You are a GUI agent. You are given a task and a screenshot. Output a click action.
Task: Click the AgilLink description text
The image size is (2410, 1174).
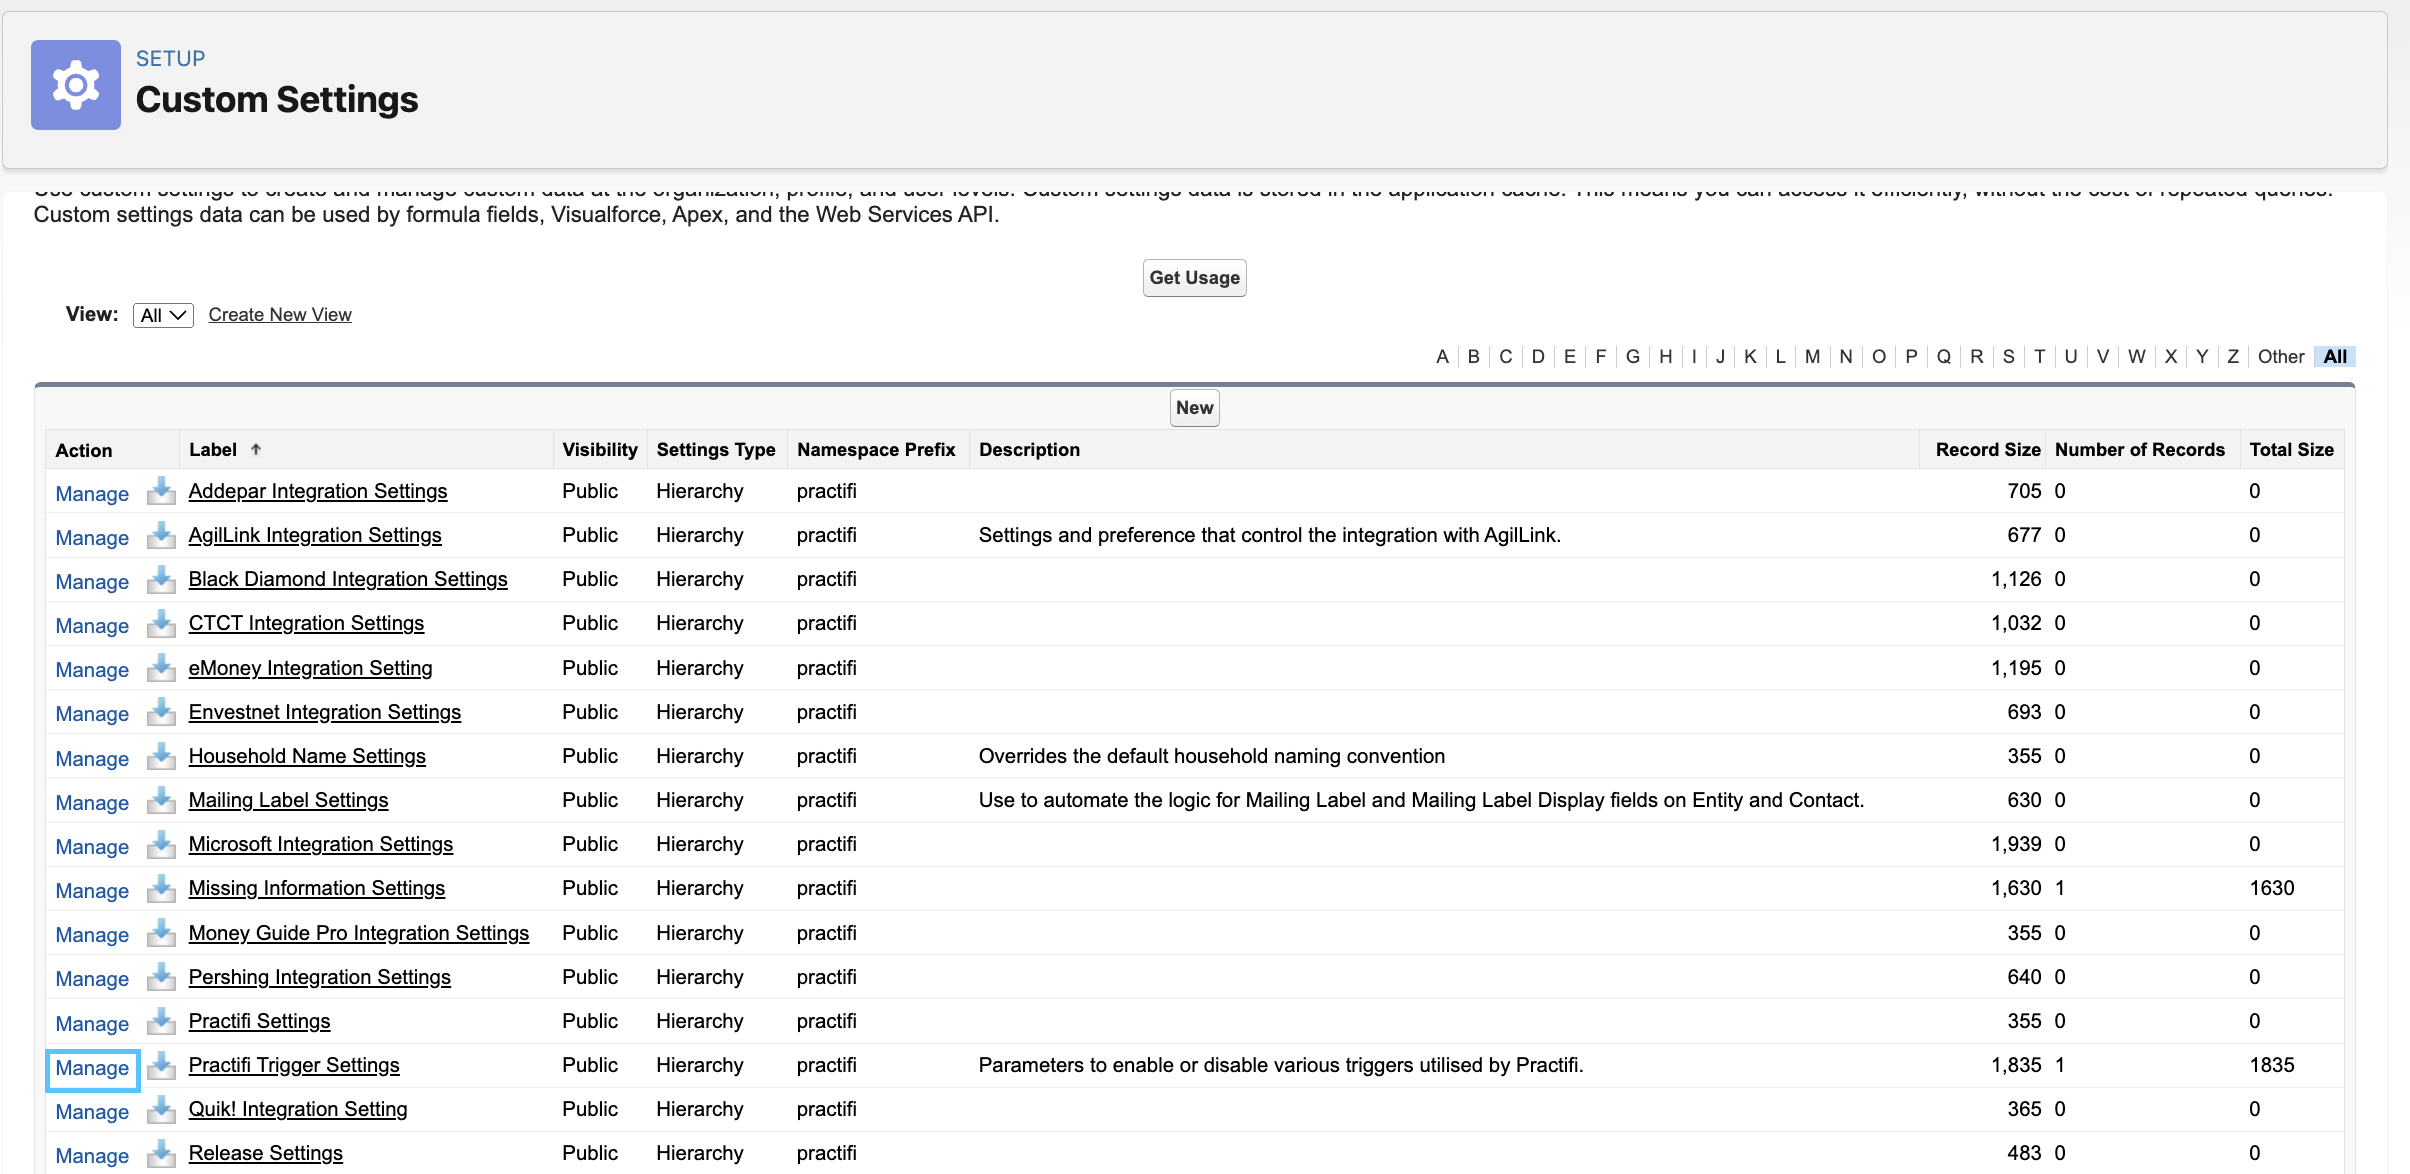tap(1270, 535)
